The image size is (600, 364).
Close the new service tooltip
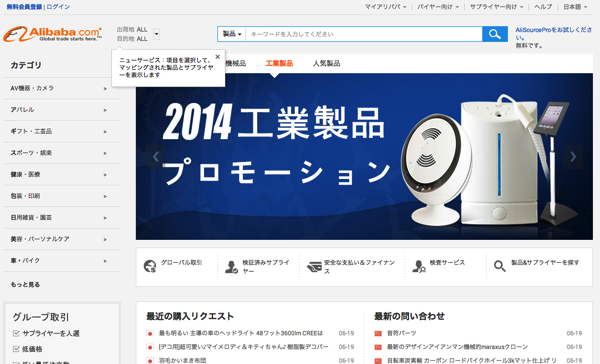coord(218,57)
